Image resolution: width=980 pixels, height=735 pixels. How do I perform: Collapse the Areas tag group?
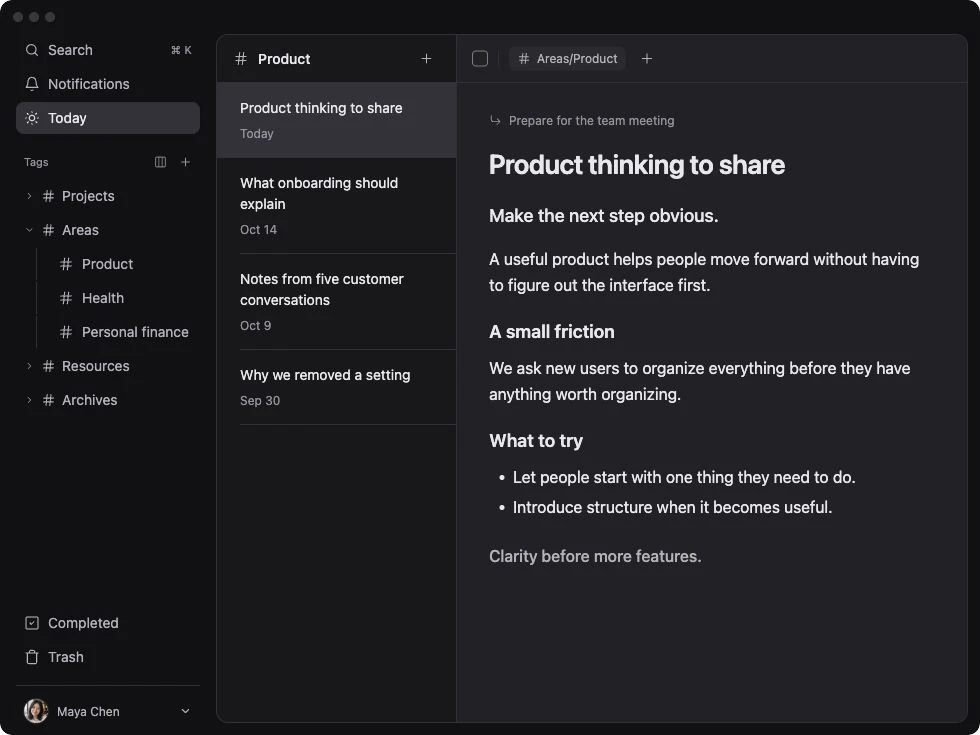pos(29,230)
